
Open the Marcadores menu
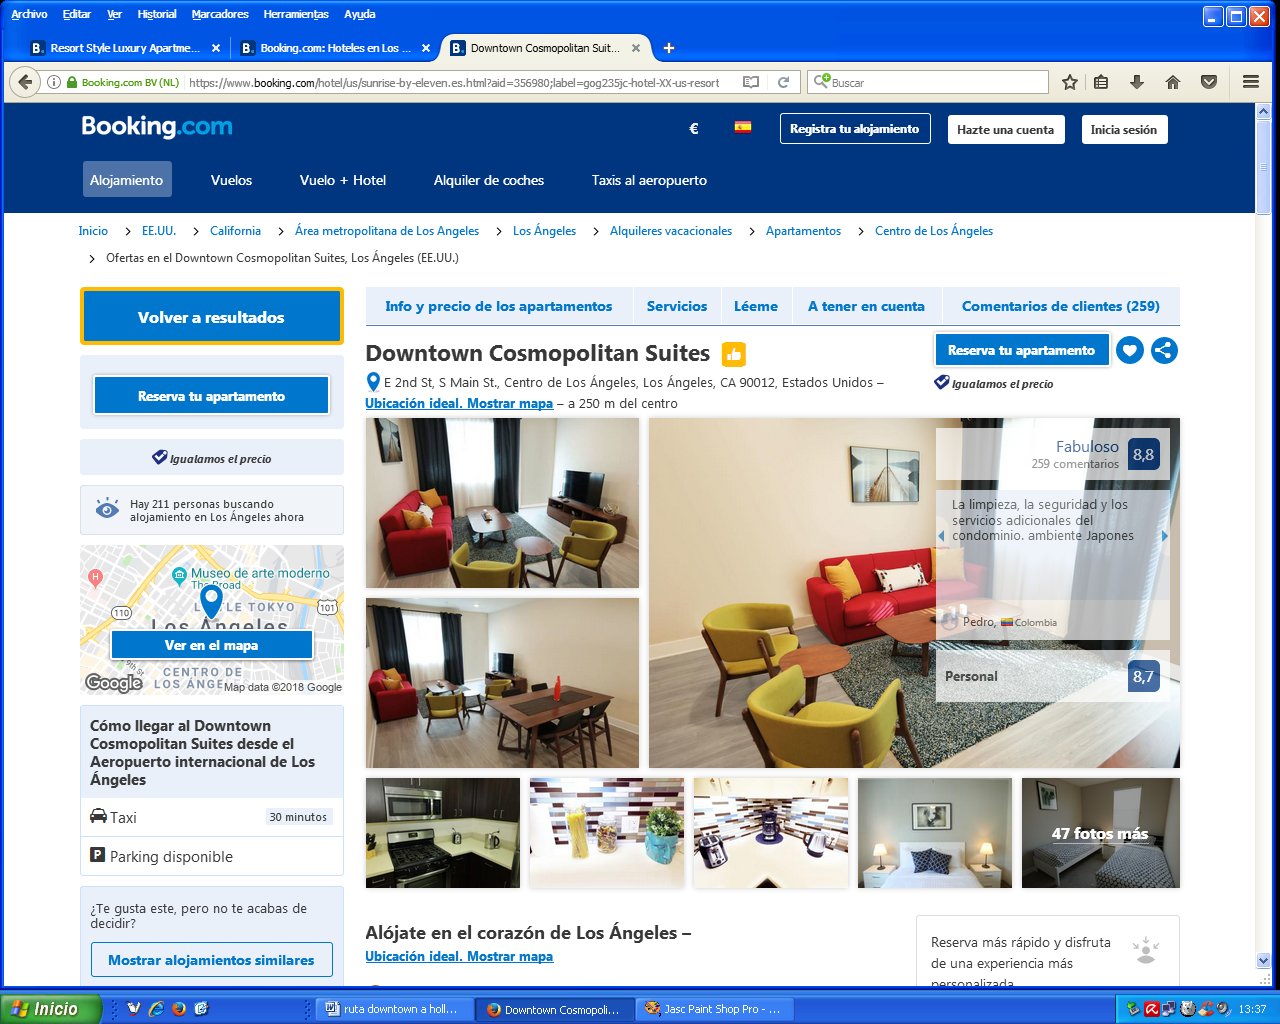[220, 14]
